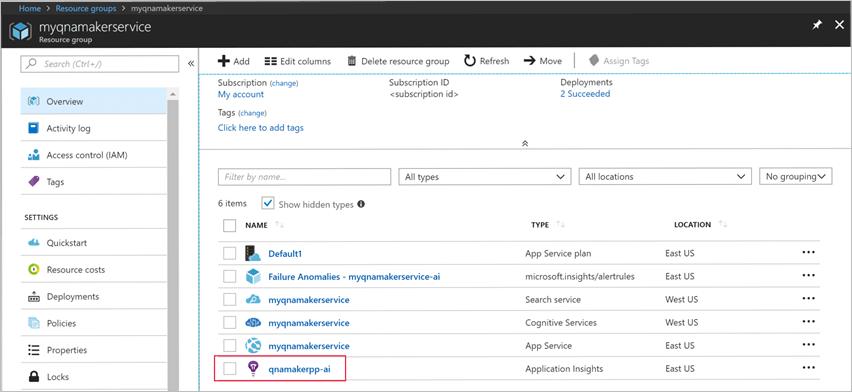
Task: Open the All locations dropdown
Action: 665,177
